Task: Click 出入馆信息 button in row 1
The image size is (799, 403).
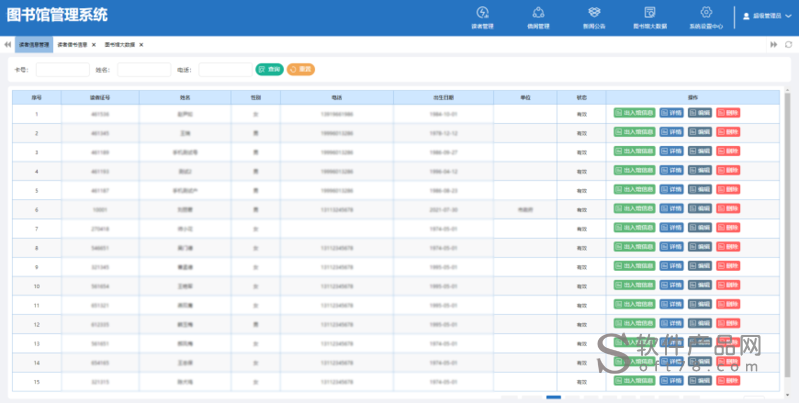Action: [x=634, y=113]
